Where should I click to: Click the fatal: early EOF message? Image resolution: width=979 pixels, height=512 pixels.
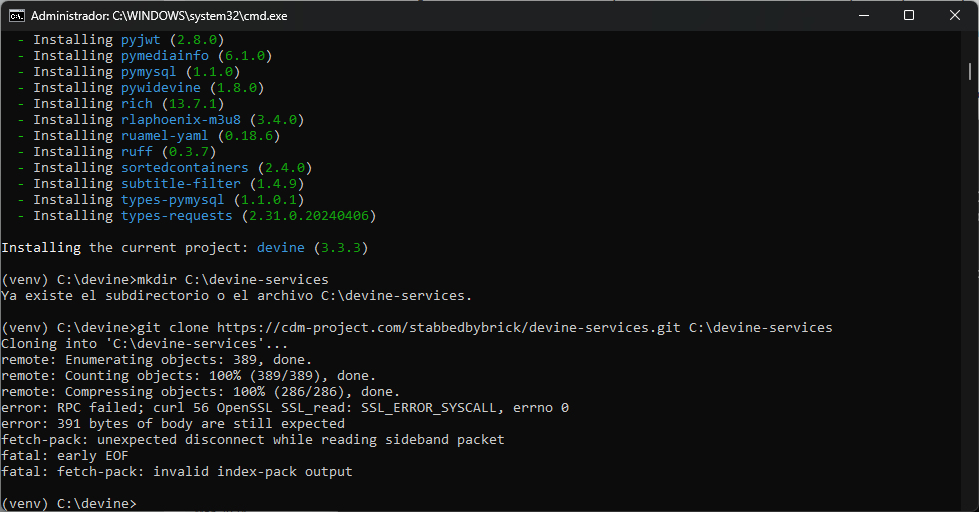pyautogui.click(x=65, y=456)
